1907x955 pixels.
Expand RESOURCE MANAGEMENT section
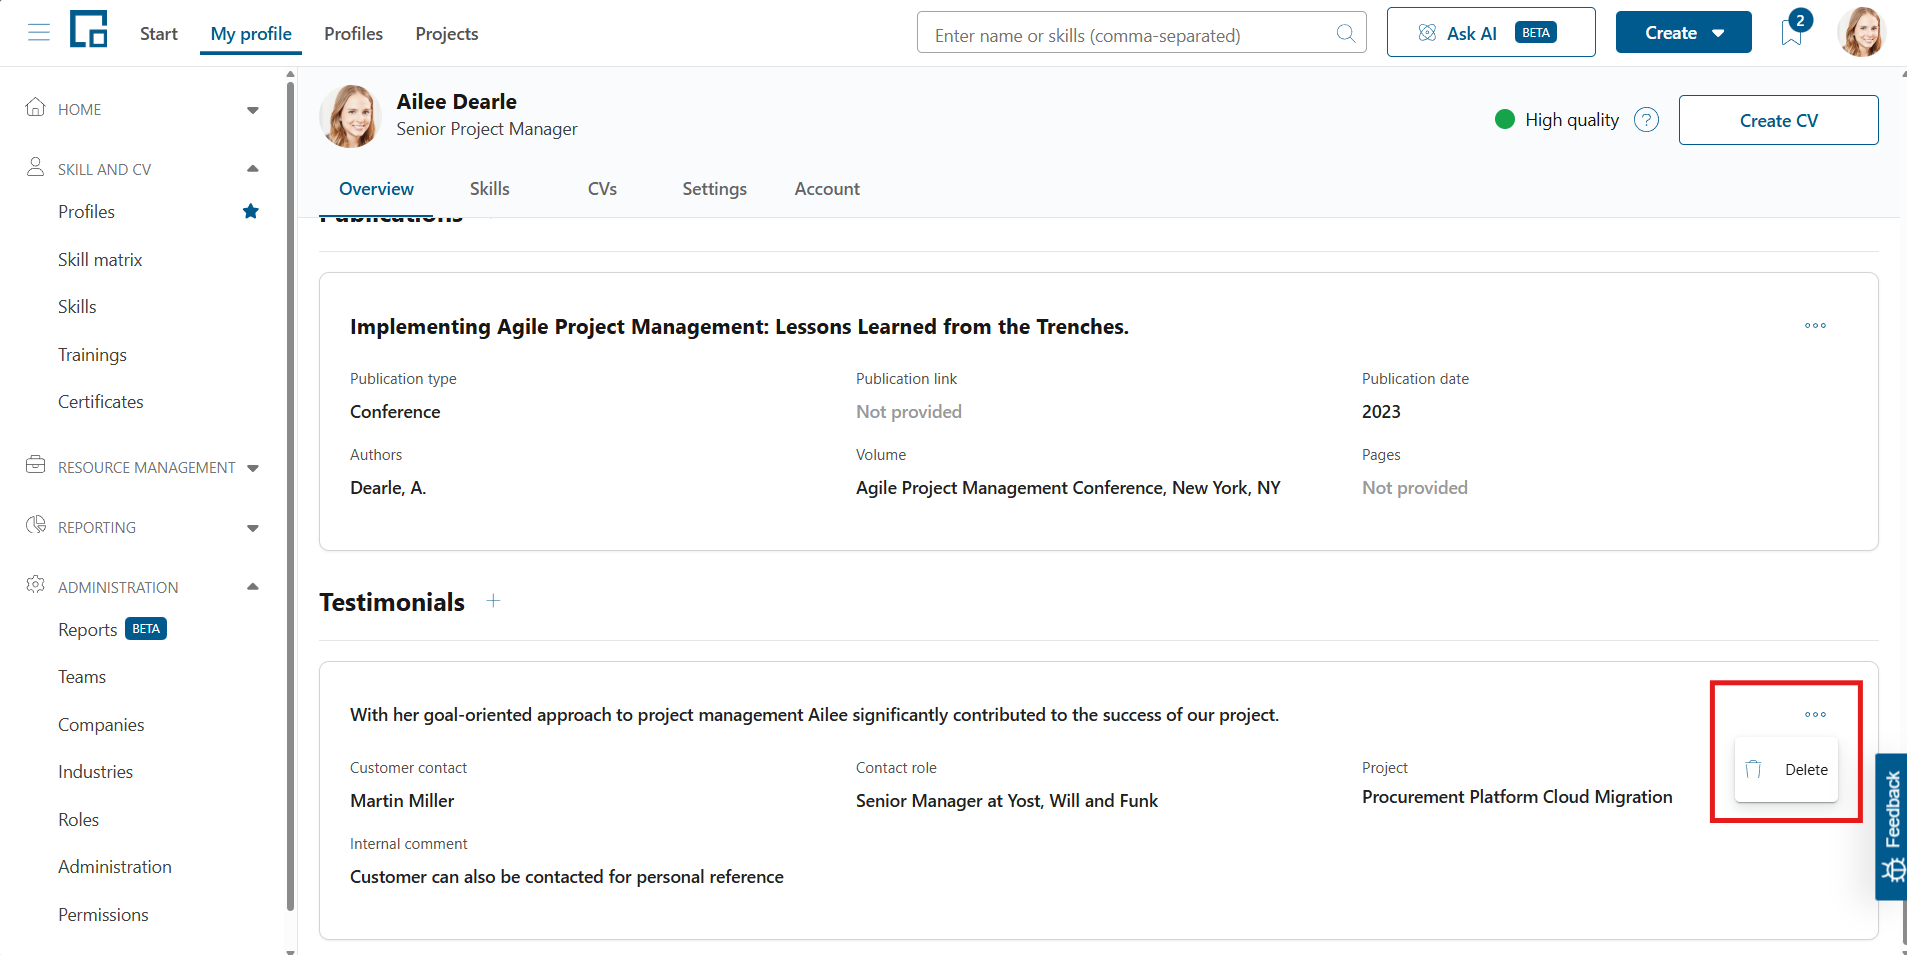pos(253,468)
